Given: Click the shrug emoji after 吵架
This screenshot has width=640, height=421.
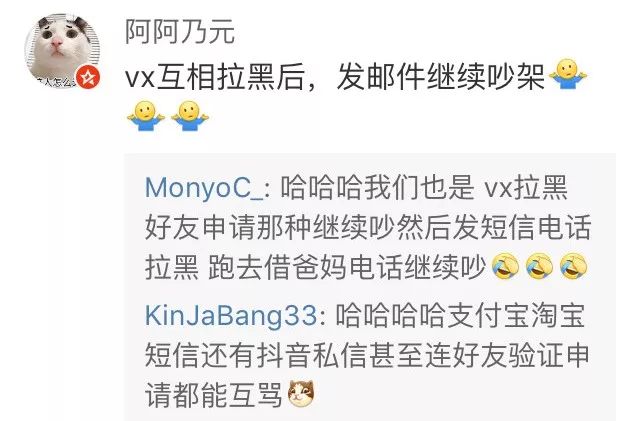Looking at the screenshot, I should click(568, 74).
